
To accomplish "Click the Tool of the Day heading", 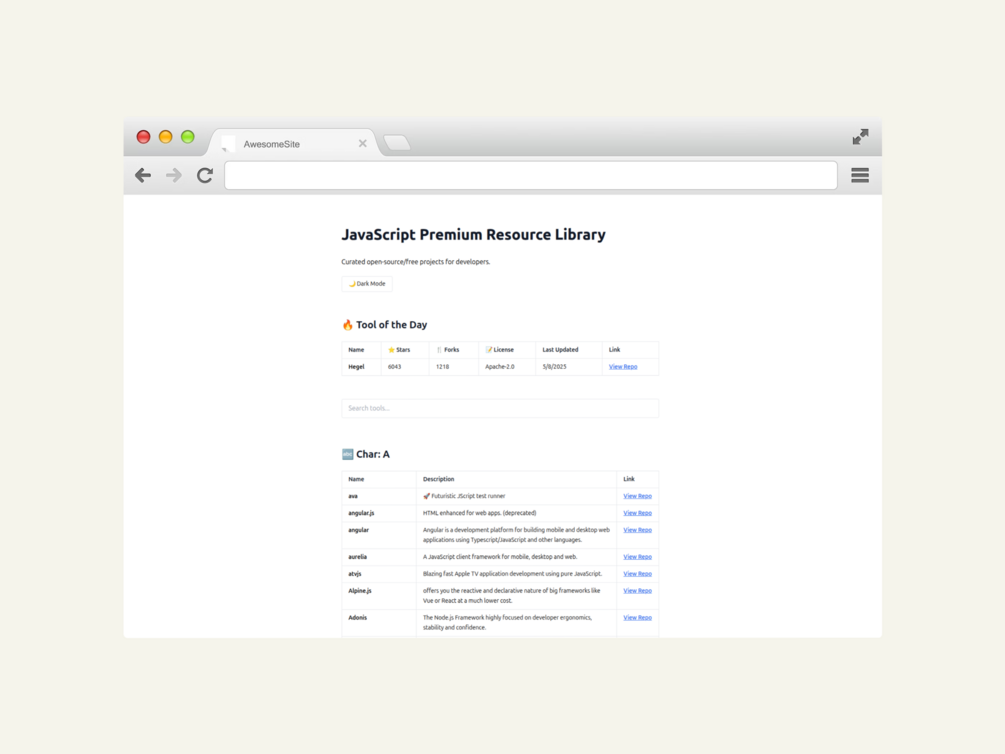I will (x=385, y=325).
